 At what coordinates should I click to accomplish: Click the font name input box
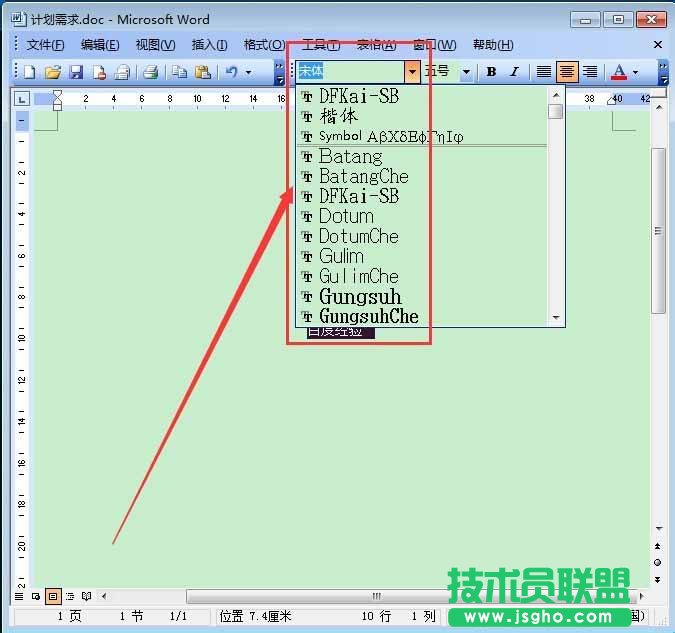pos(350,71)
